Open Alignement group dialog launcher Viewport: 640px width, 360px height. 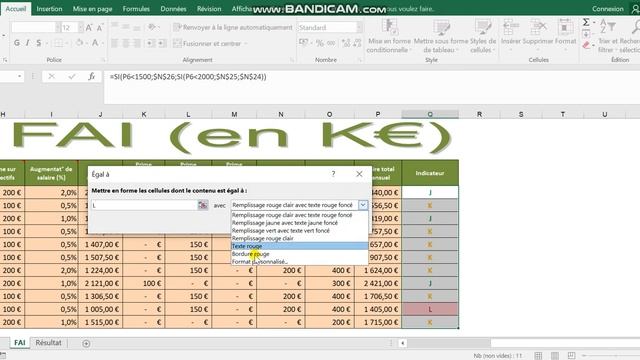(x=292, y=60)
